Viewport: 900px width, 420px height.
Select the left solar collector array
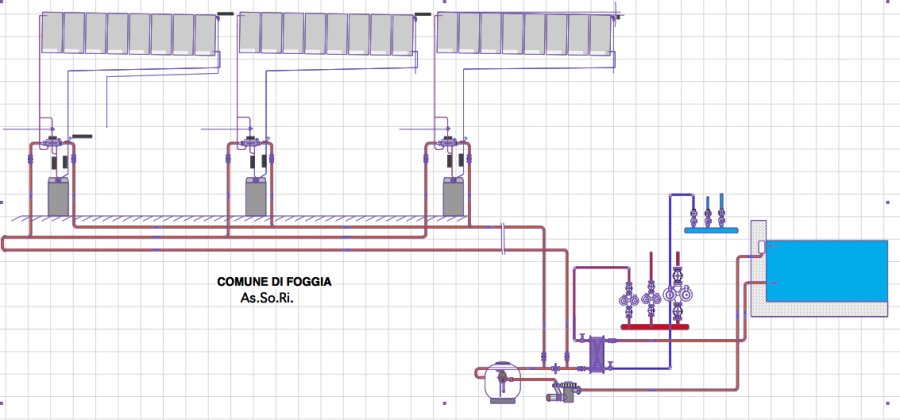click(x=129, y=33)
